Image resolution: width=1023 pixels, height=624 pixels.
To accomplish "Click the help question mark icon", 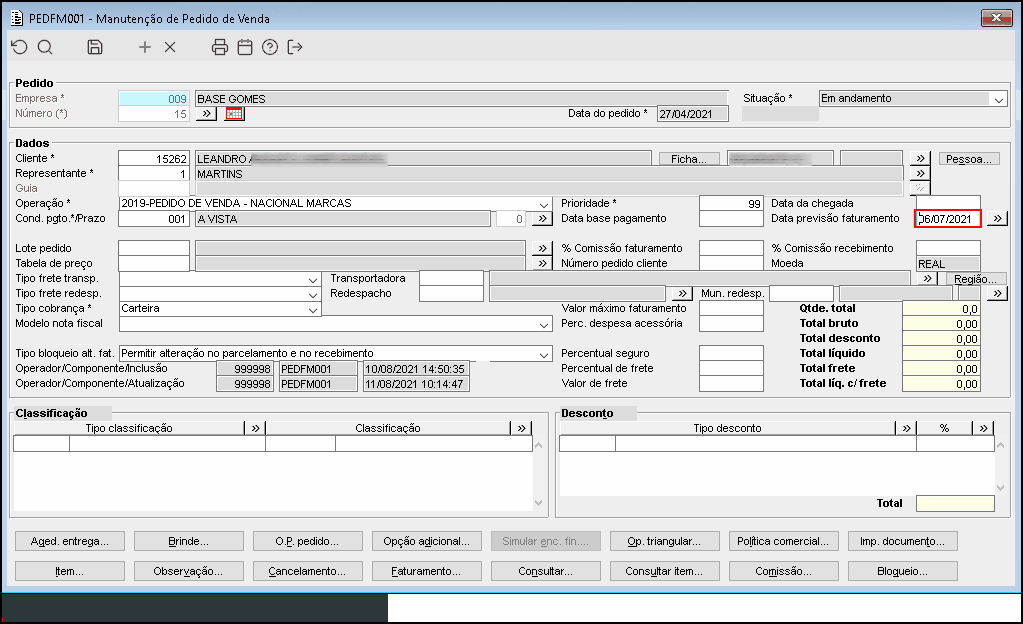I will (270, 47).
